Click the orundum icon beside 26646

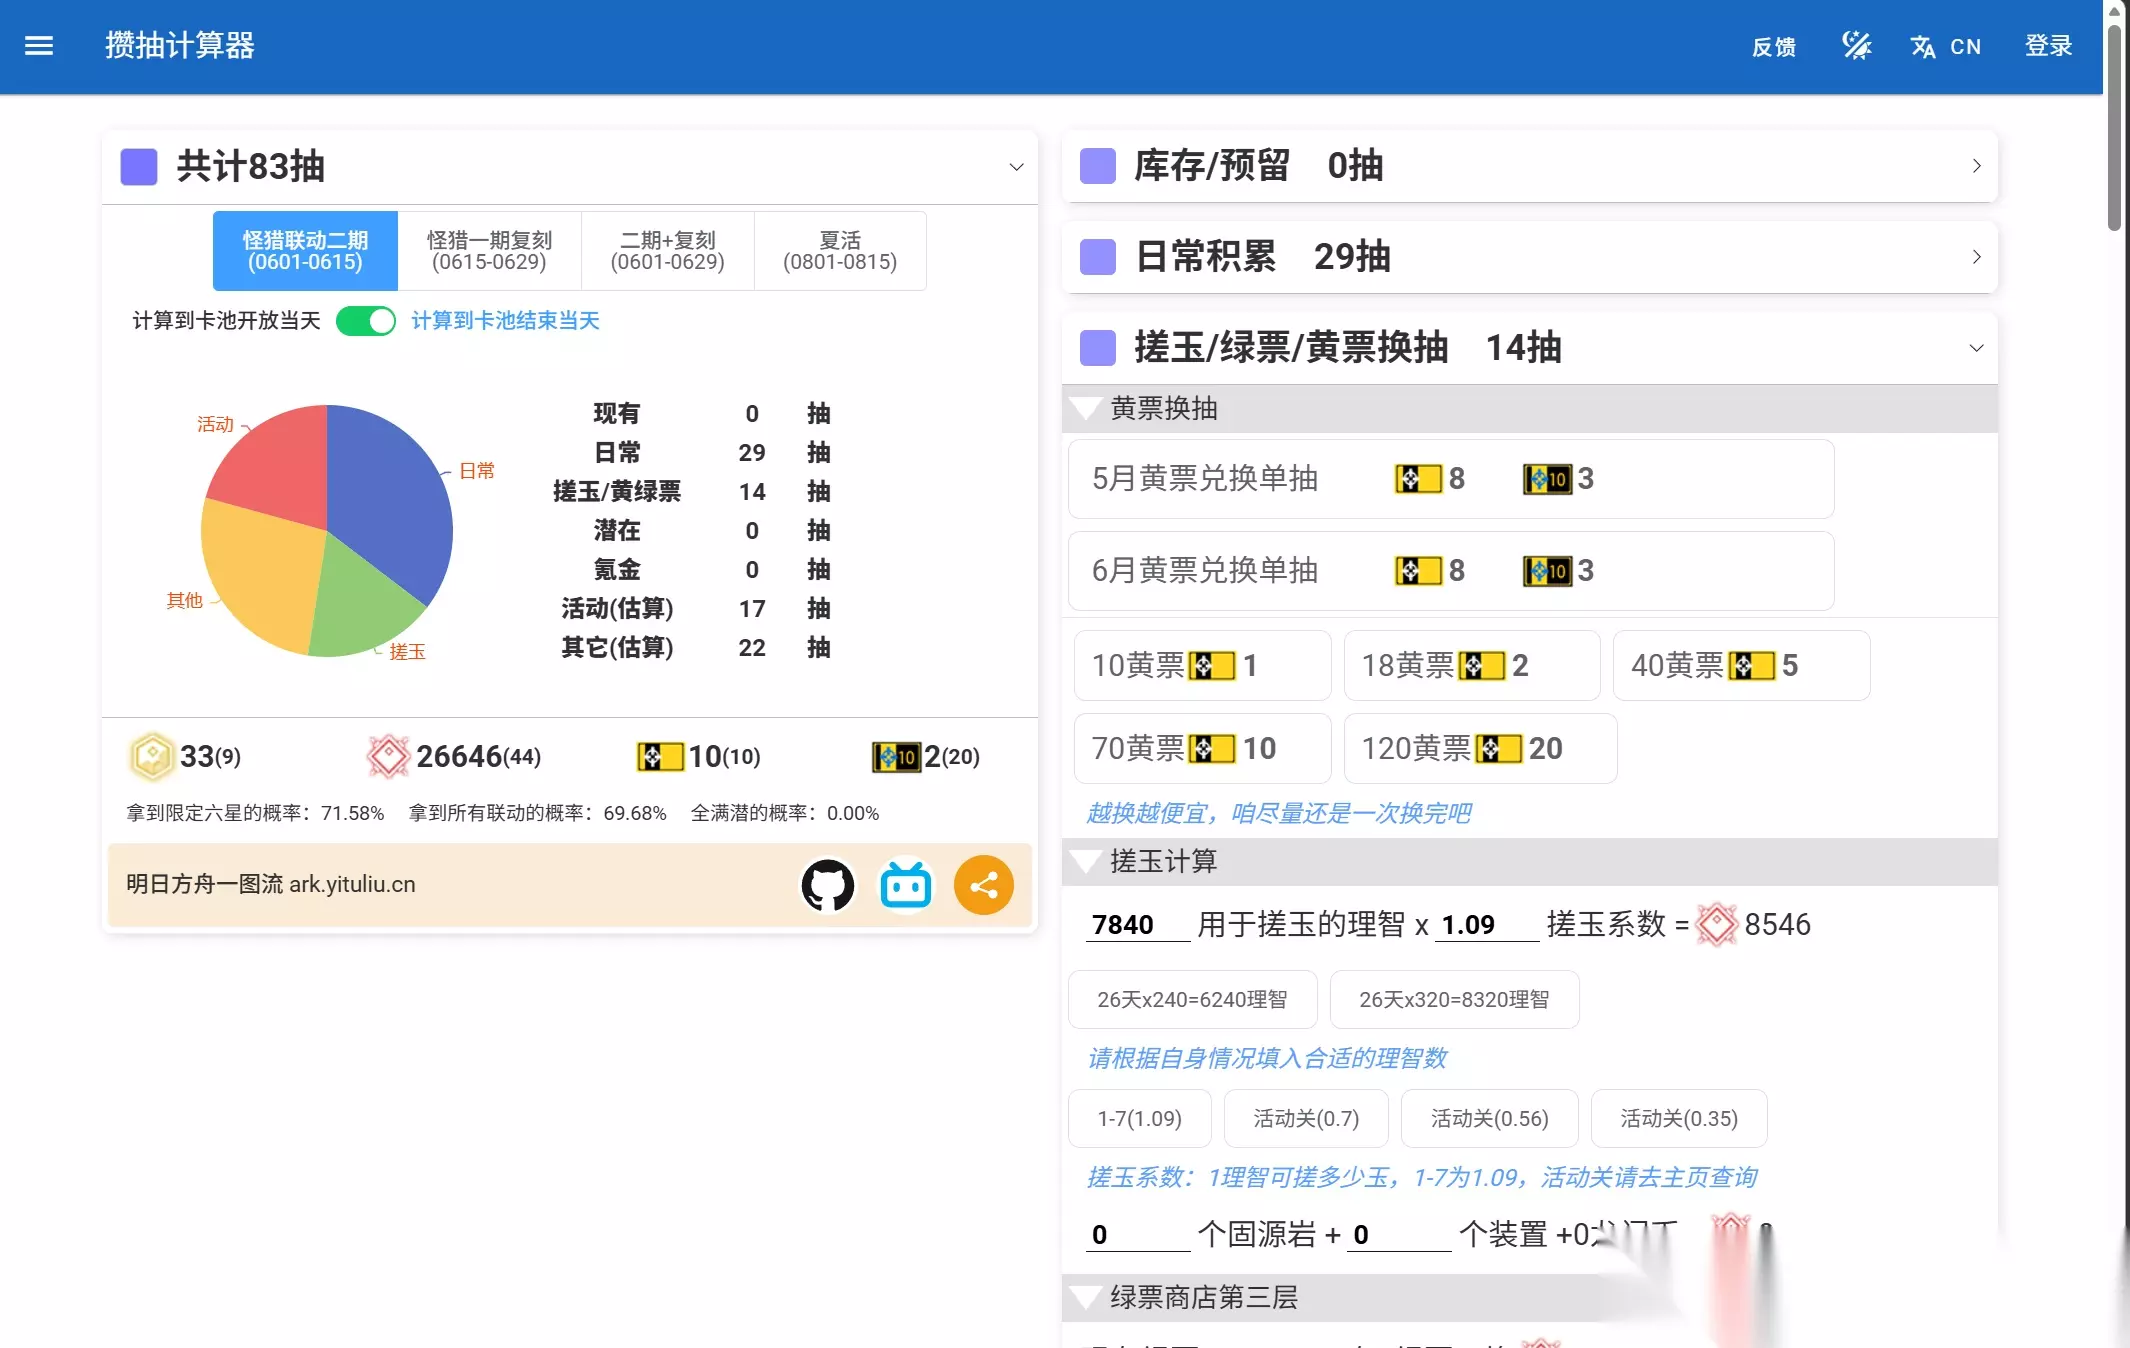388,756
